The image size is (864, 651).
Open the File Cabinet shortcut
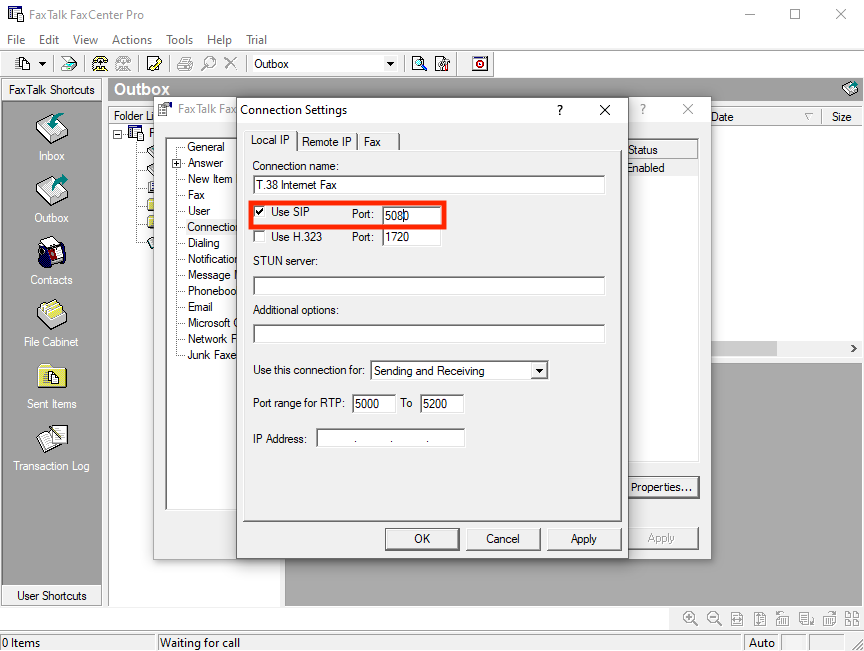pos(52,323)
